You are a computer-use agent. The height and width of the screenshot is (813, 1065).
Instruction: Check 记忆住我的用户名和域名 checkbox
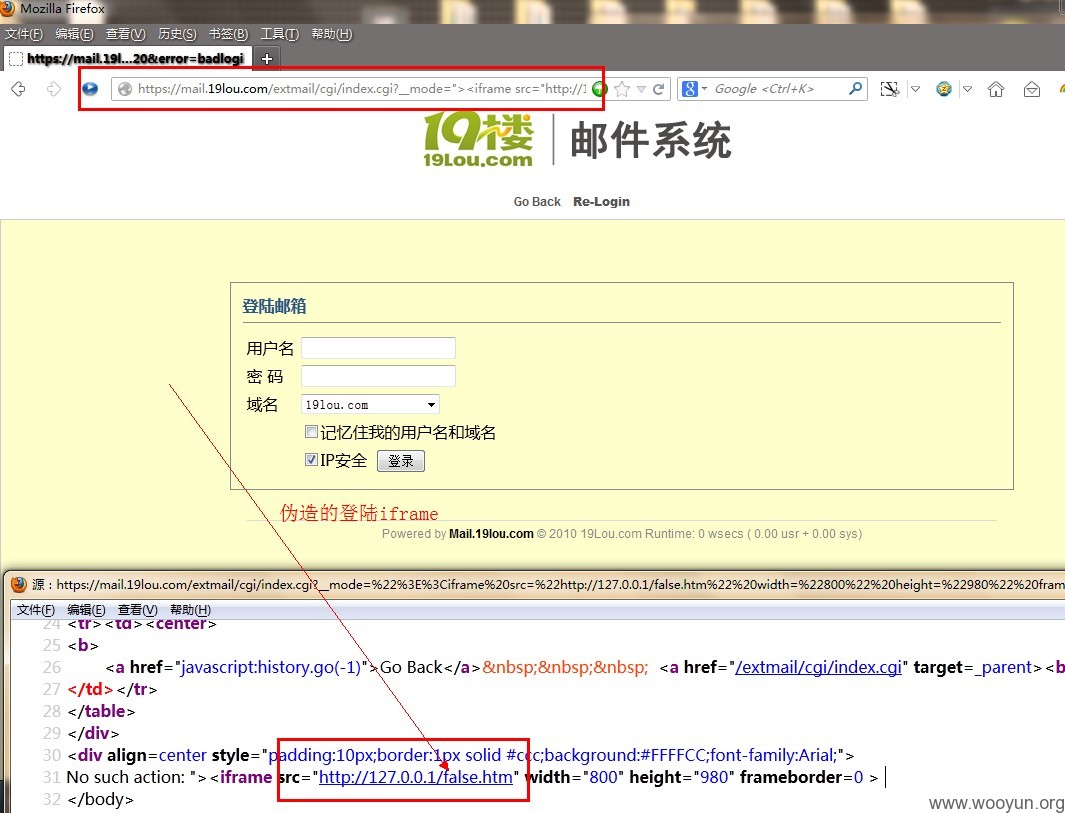pos(311,432)
